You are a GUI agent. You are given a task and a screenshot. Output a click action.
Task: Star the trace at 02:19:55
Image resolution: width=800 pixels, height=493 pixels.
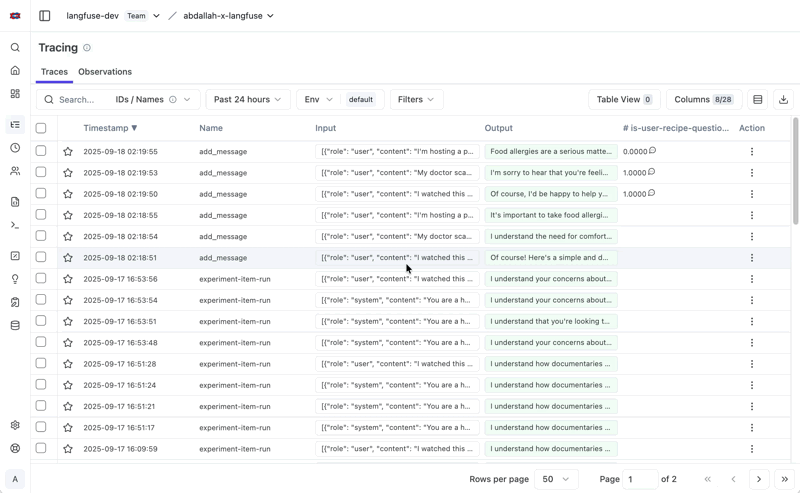pyautogui.click(x=68, y=152)
